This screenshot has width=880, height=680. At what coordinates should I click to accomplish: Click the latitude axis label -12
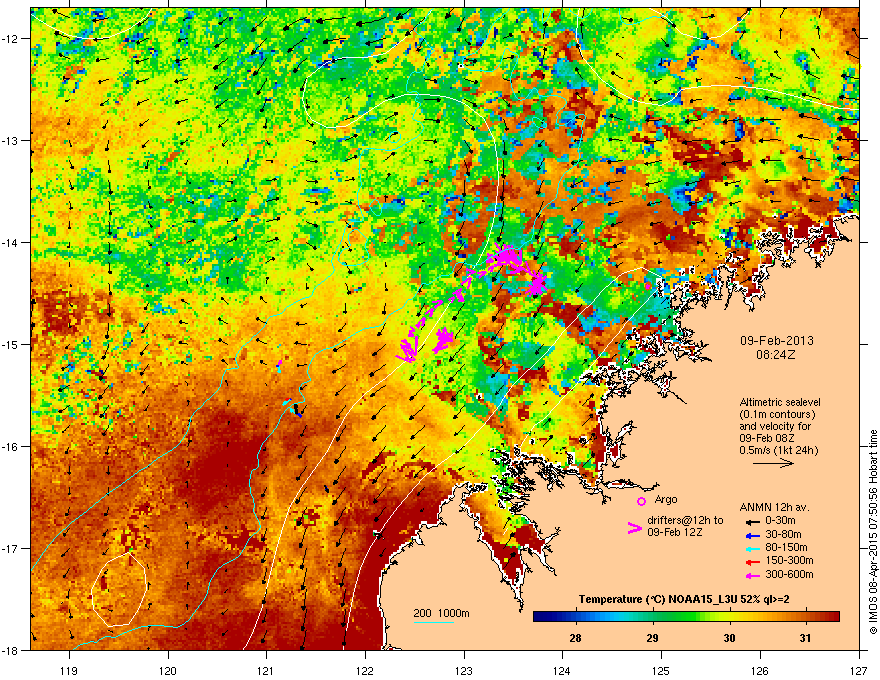[x=10, y=38]
